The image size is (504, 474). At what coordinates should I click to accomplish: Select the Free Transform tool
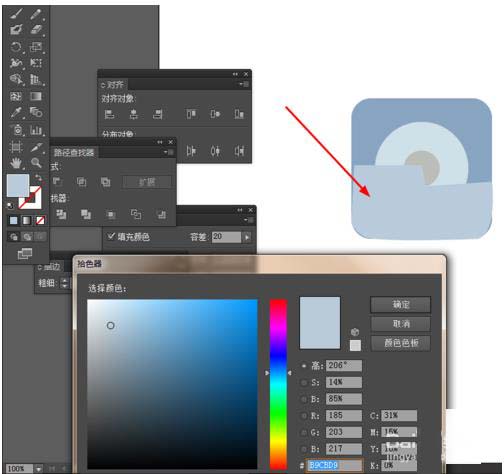click(x=36, y=63)
